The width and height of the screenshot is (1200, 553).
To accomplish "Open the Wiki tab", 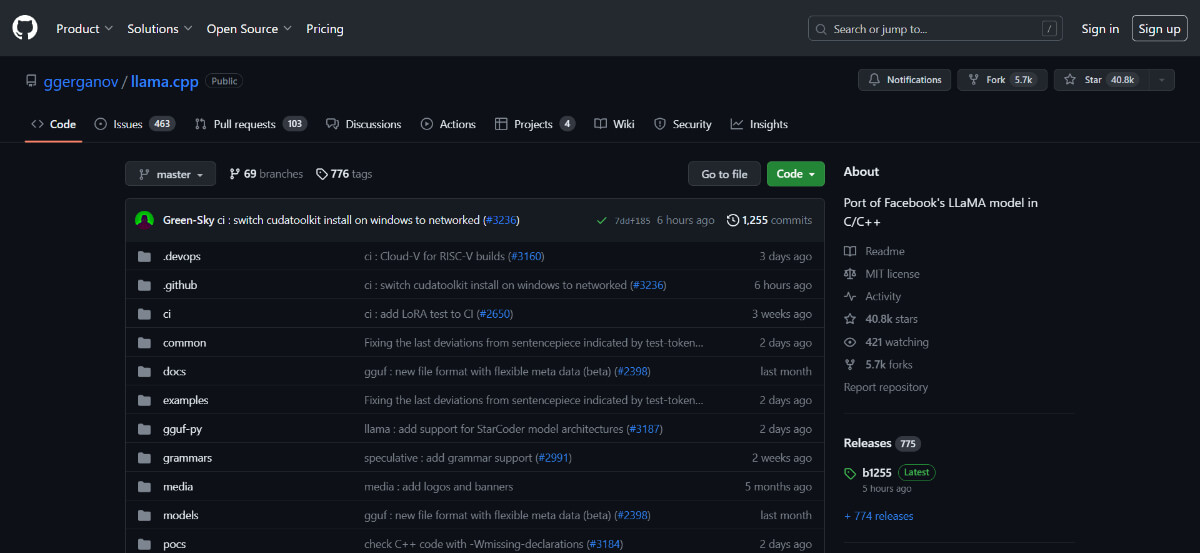I will pos(614,124).
